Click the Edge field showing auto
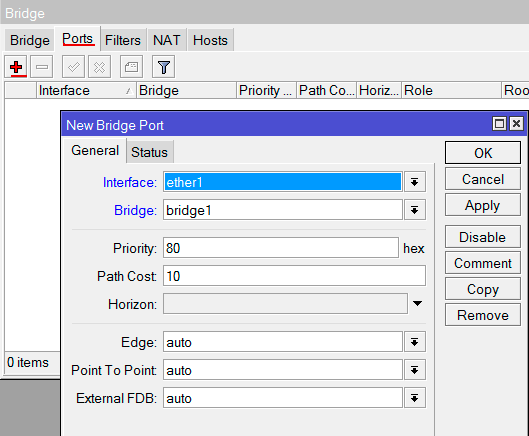Image resolution: width=529 pixels, height=436 pixels. click(283, 342)
